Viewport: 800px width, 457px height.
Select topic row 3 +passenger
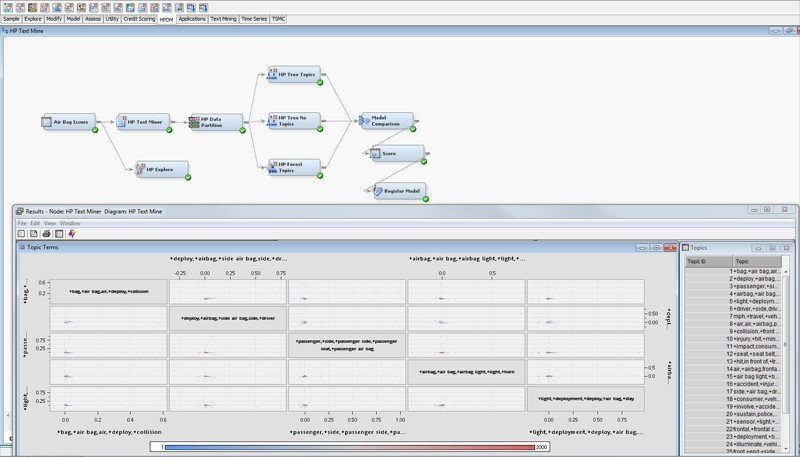click(x=733, y=286)
